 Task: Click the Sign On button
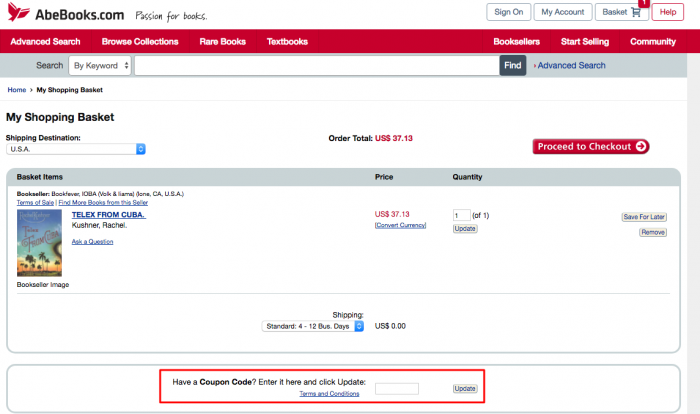(x=508, y=12)
